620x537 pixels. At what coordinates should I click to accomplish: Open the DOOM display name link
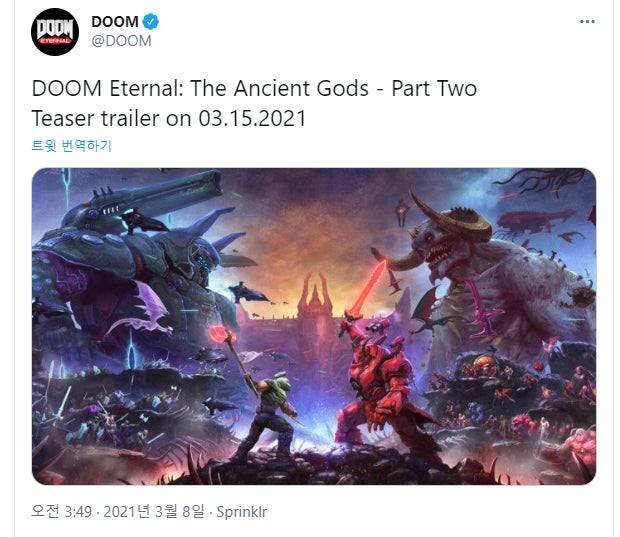(x=115, y=21)
